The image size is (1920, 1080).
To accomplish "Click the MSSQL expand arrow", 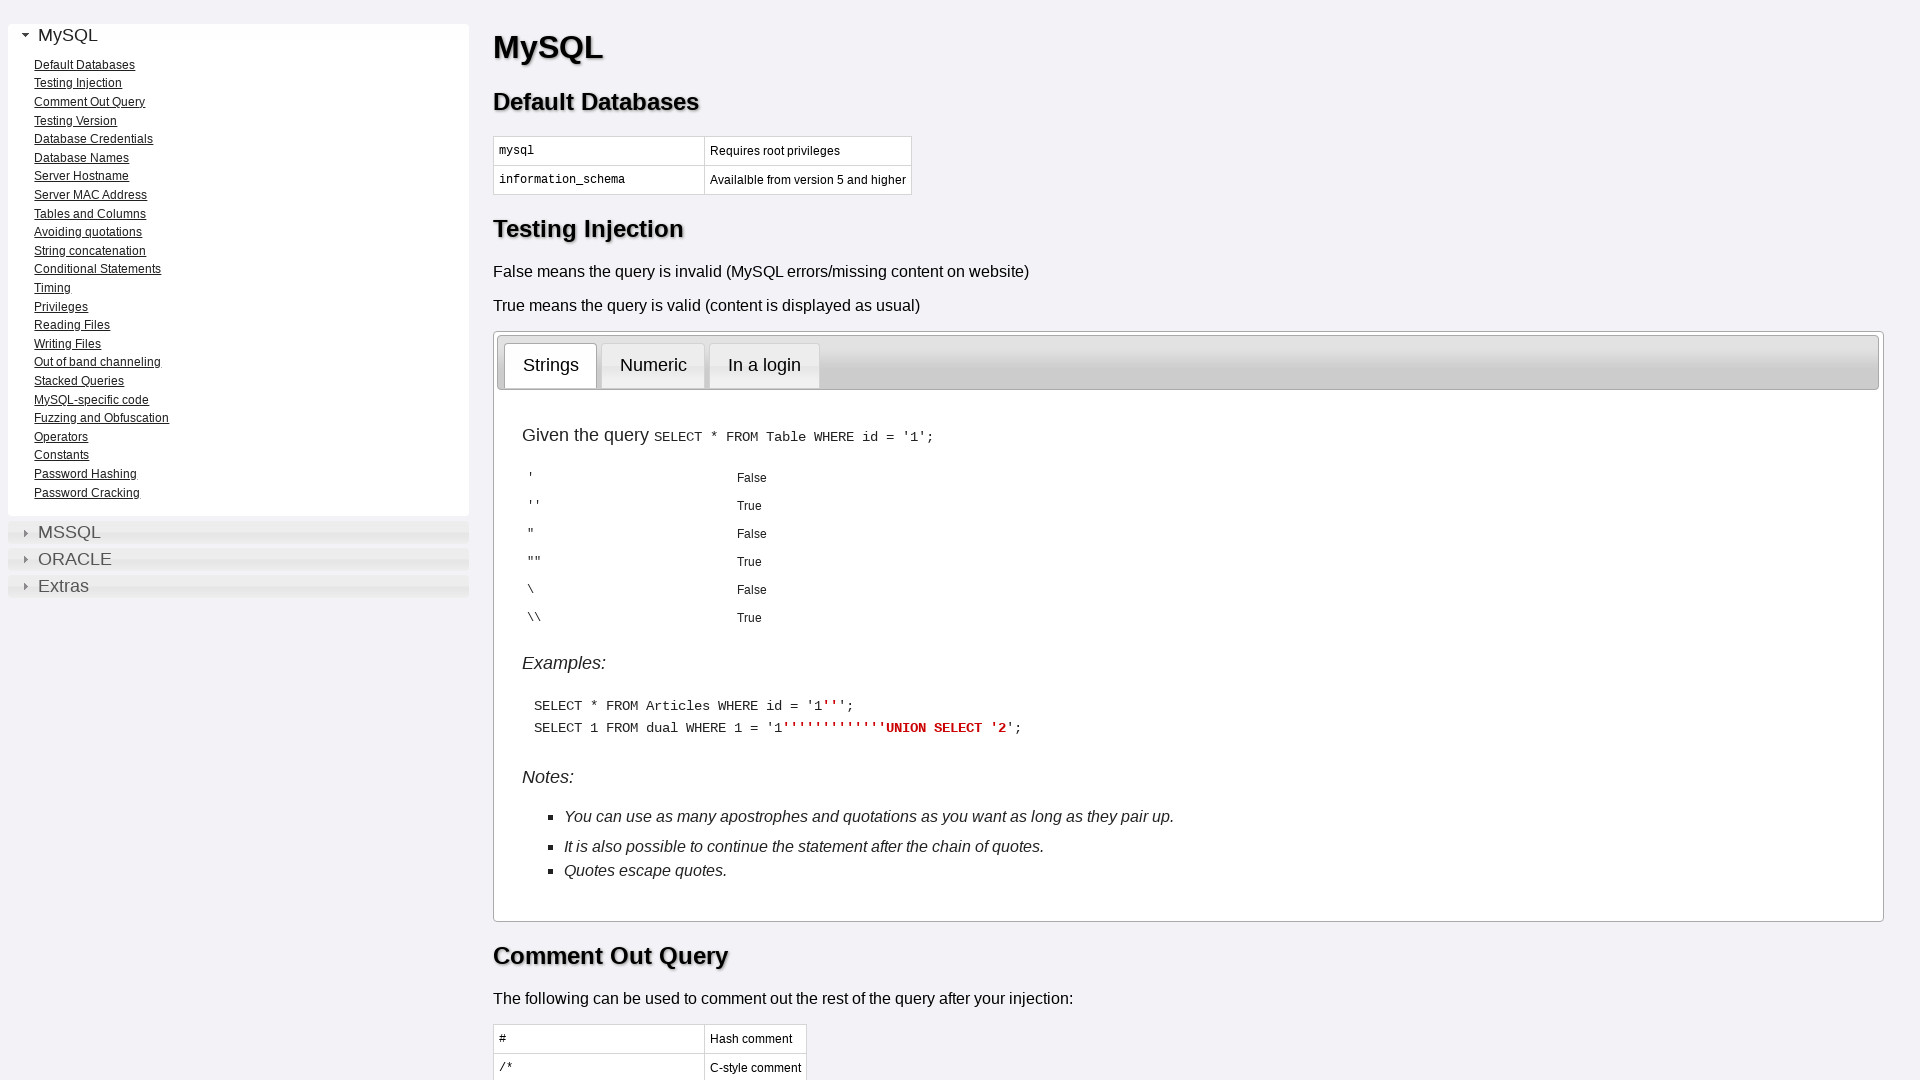I will (24, 531).
